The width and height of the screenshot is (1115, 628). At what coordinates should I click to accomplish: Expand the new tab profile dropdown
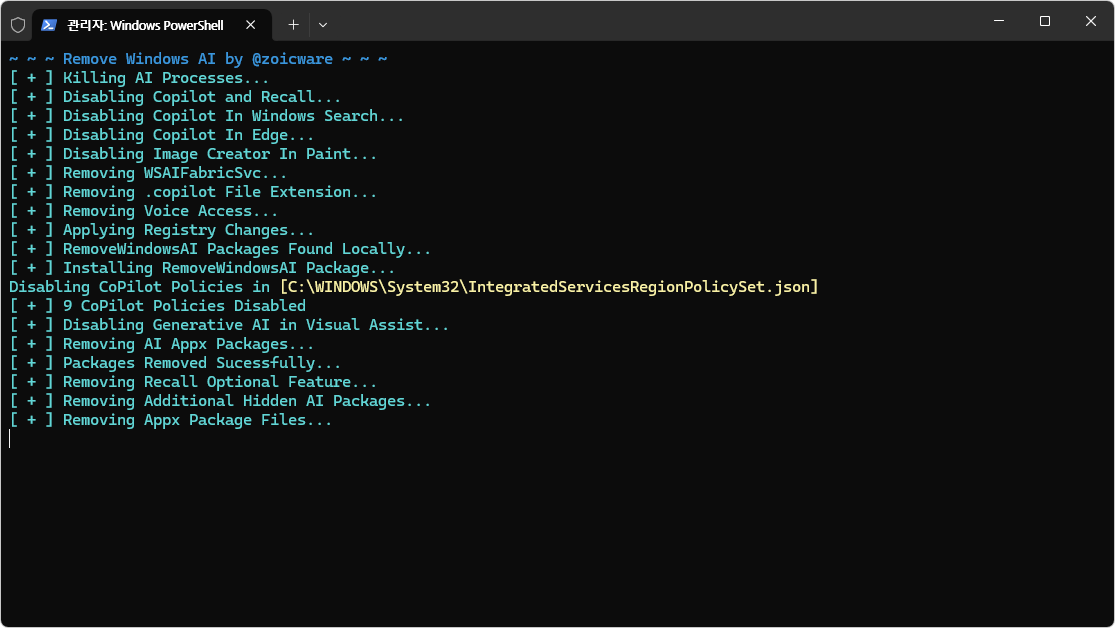(x=323, y=25)
